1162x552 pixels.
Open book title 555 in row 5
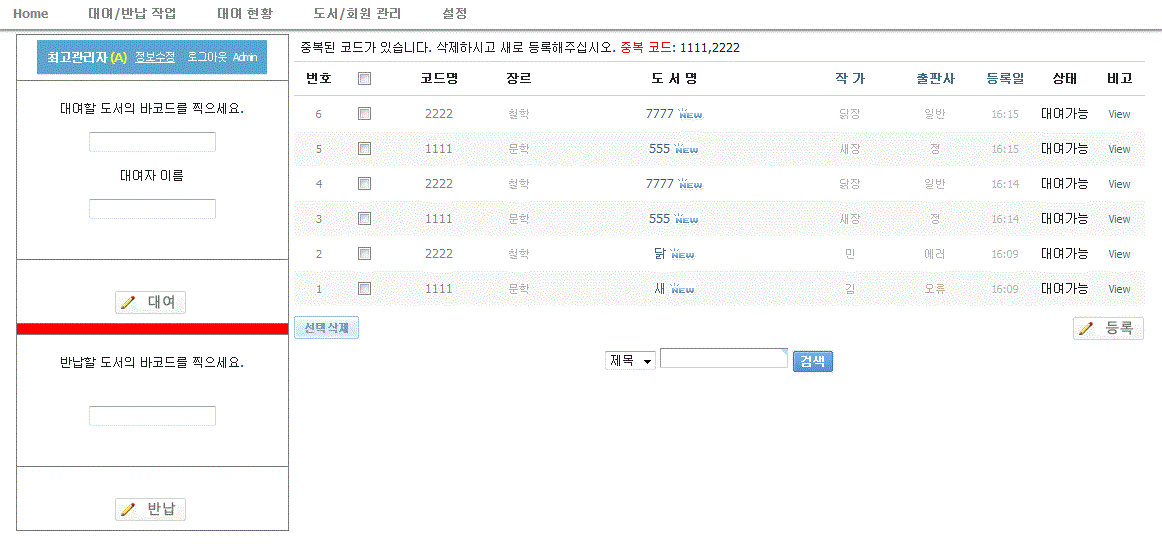point(659,148)
